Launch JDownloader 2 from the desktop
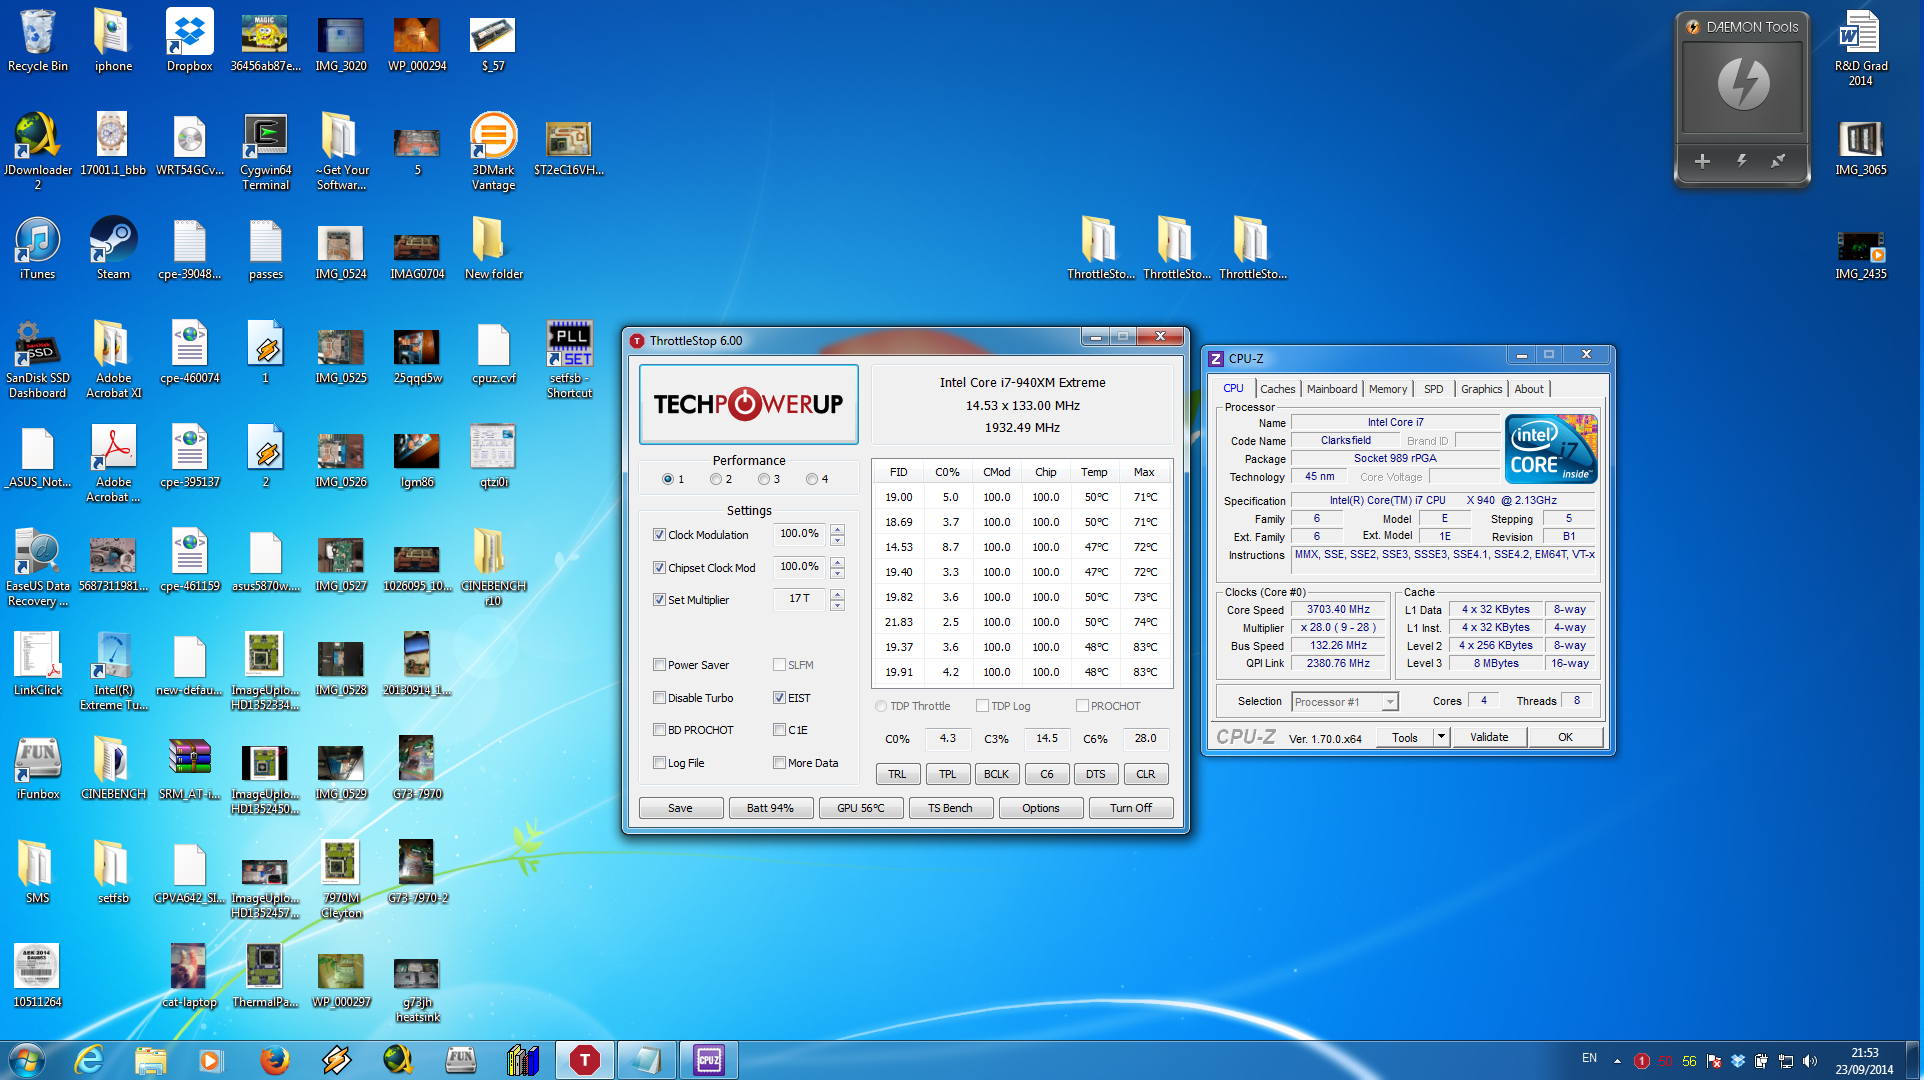Screen dimensions: 1924x1080 click(x=38, y=150)
